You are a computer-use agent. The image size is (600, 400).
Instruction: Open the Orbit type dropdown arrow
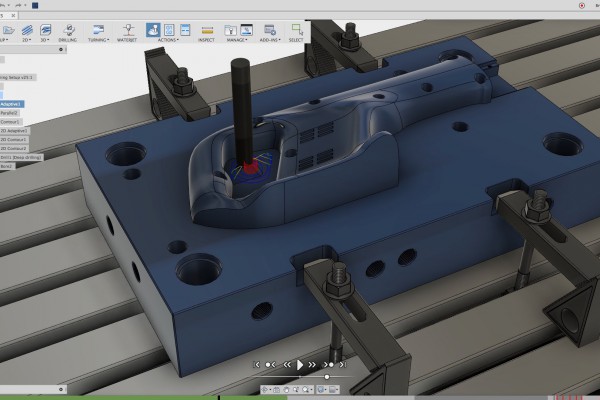[x=270, y=390]
